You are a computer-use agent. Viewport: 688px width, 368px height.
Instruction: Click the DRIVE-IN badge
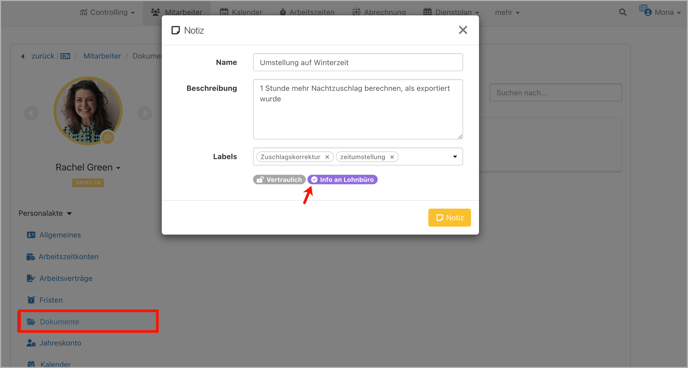coord(88,183)
